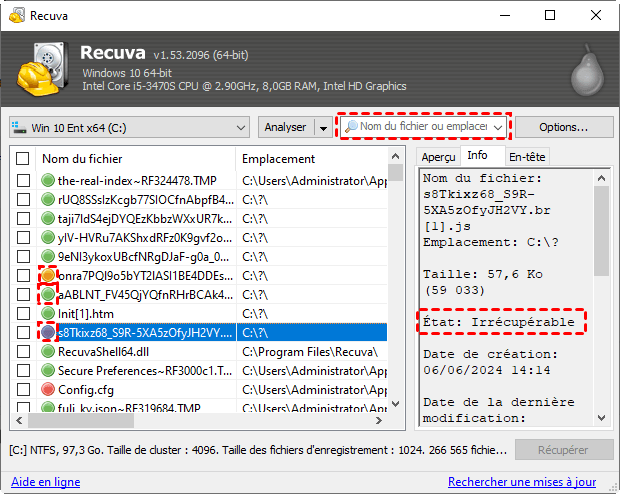Click orange status dot of onra7PQI9o5 file
The height and width of the screenshot is (494, 620).
[x=48, y=275]
